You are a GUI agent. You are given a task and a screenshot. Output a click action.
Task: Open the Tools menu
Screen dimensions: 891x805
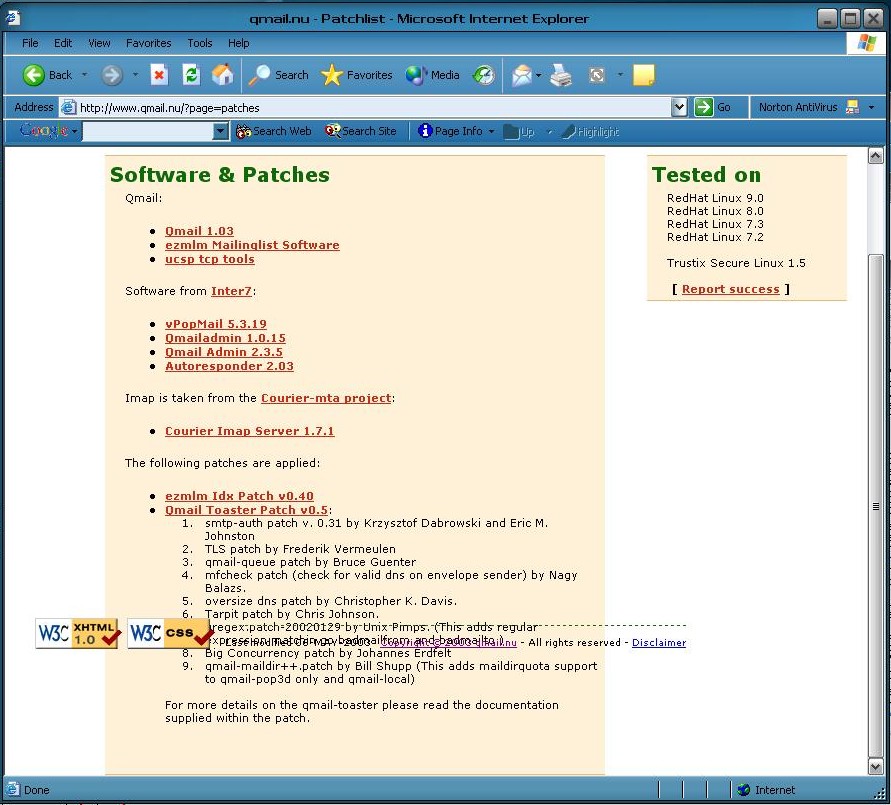(x=199, y=43)
